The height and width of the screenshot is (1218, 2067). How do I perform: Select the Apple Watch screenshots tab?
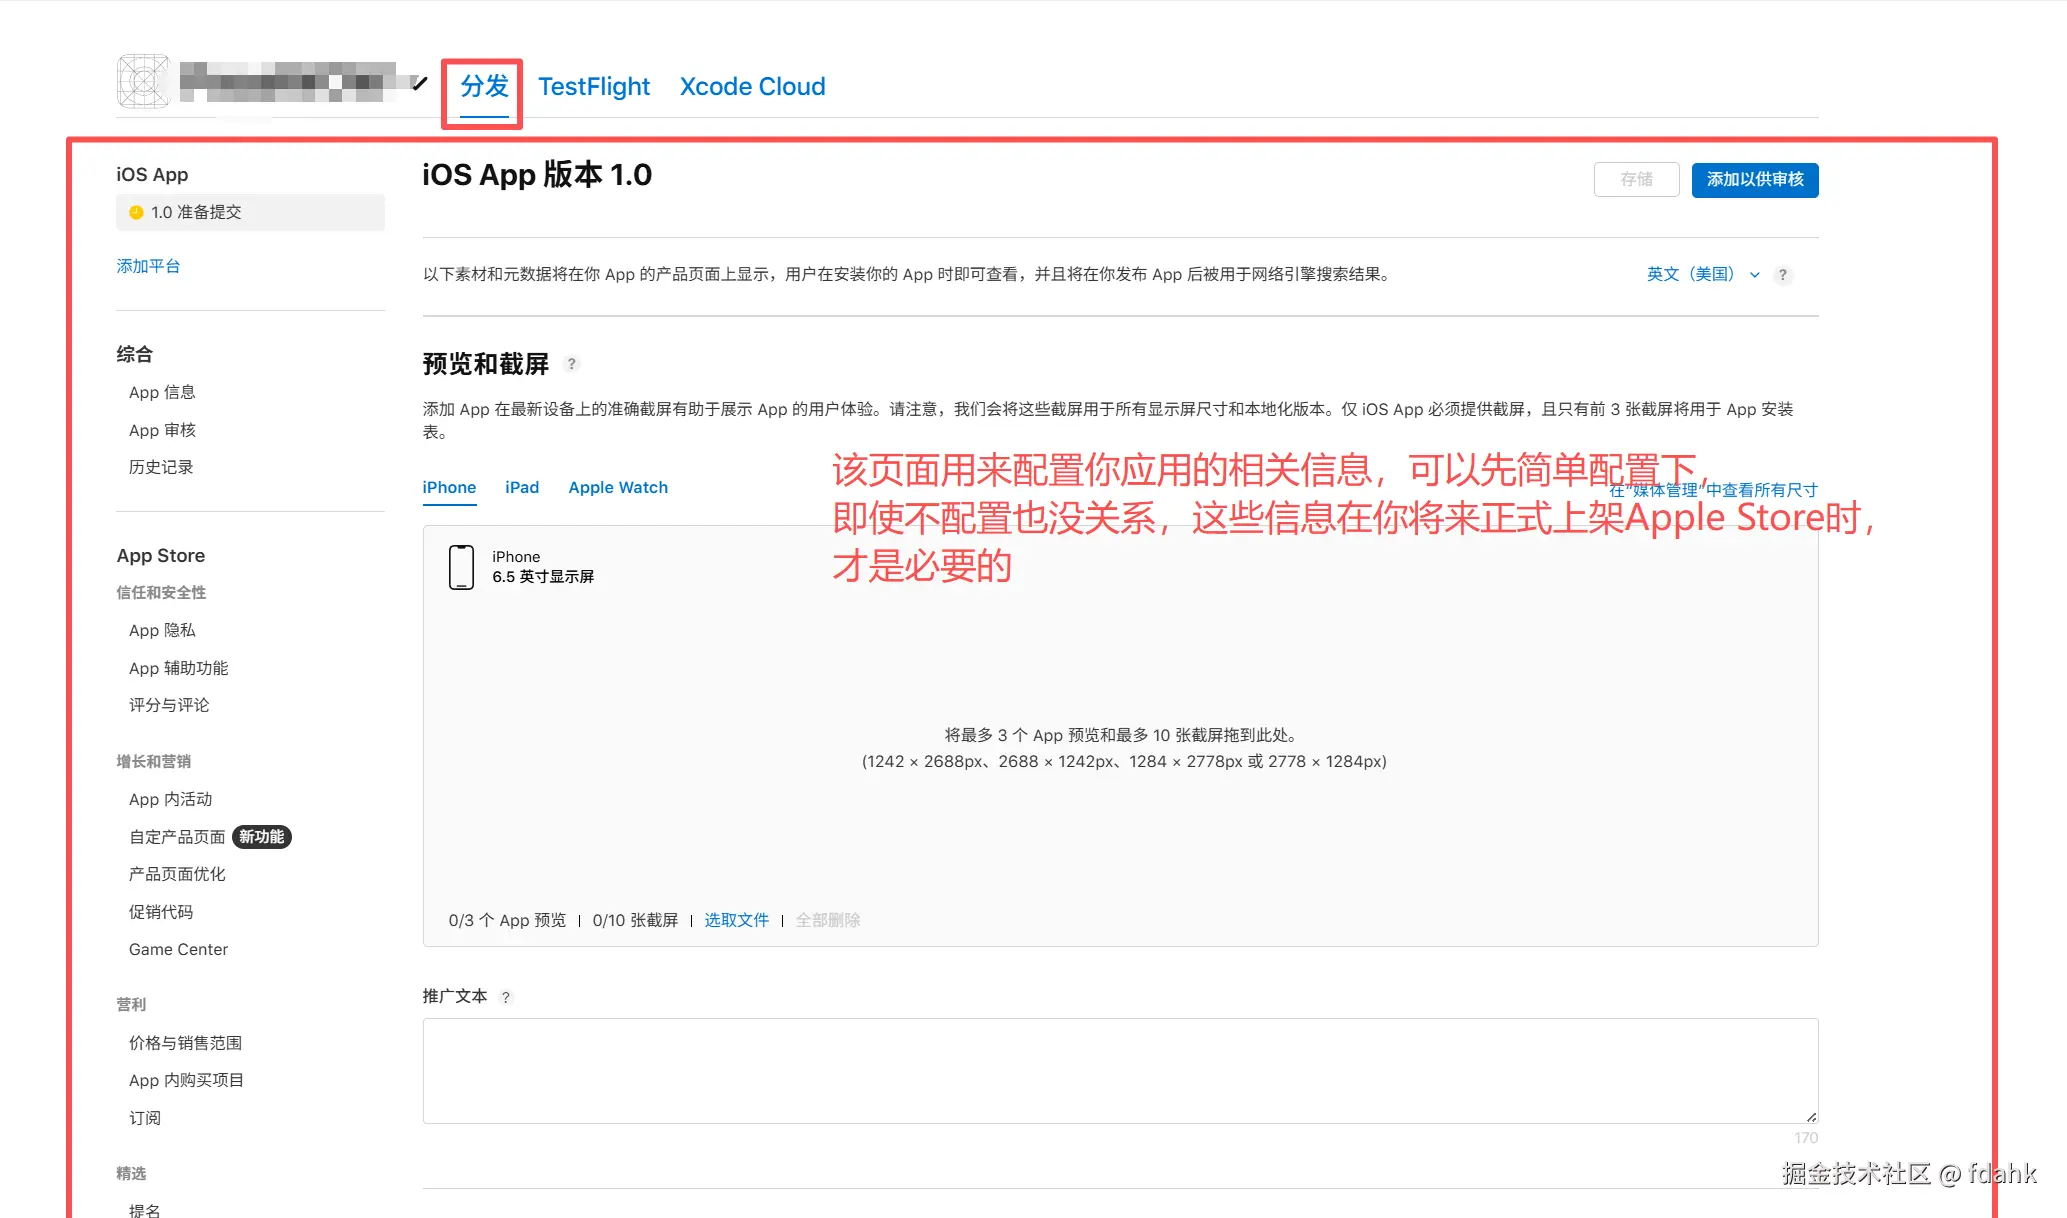coord(618,487)
